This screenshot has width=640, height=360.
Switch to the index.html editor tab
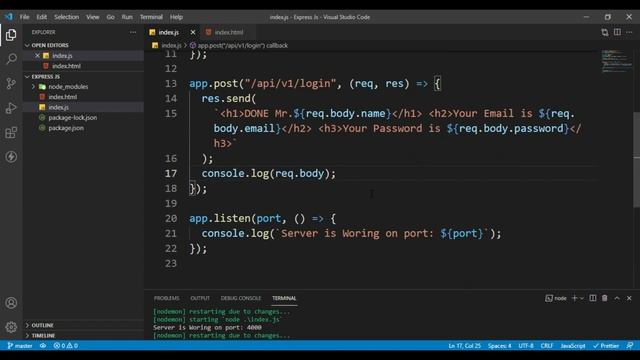(x=229, y=32)
